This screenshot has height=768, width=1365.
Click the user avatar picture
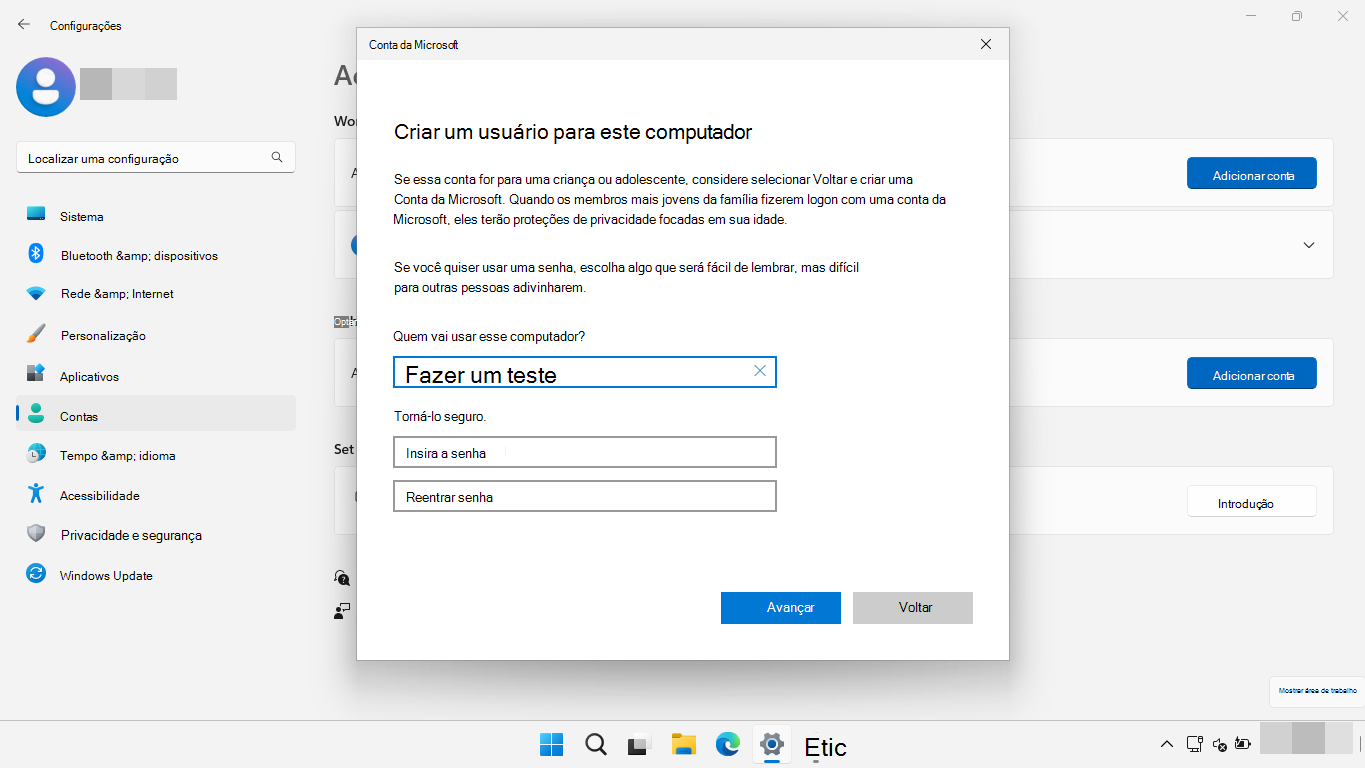tap(46, 87)
